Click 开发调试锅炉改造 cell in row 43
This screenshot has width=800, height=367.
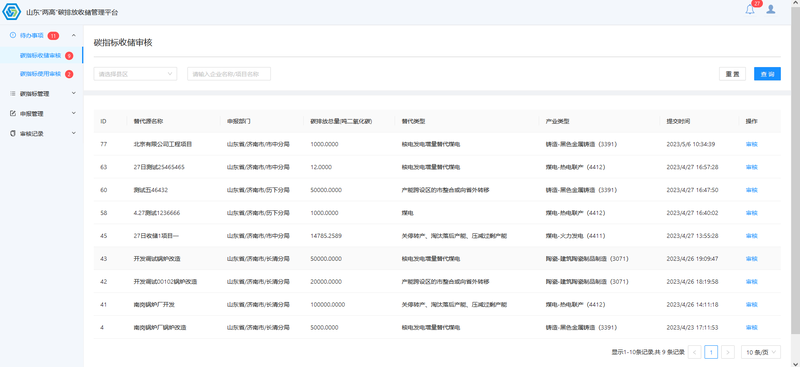pyautogui.click(x=158, y=259)
